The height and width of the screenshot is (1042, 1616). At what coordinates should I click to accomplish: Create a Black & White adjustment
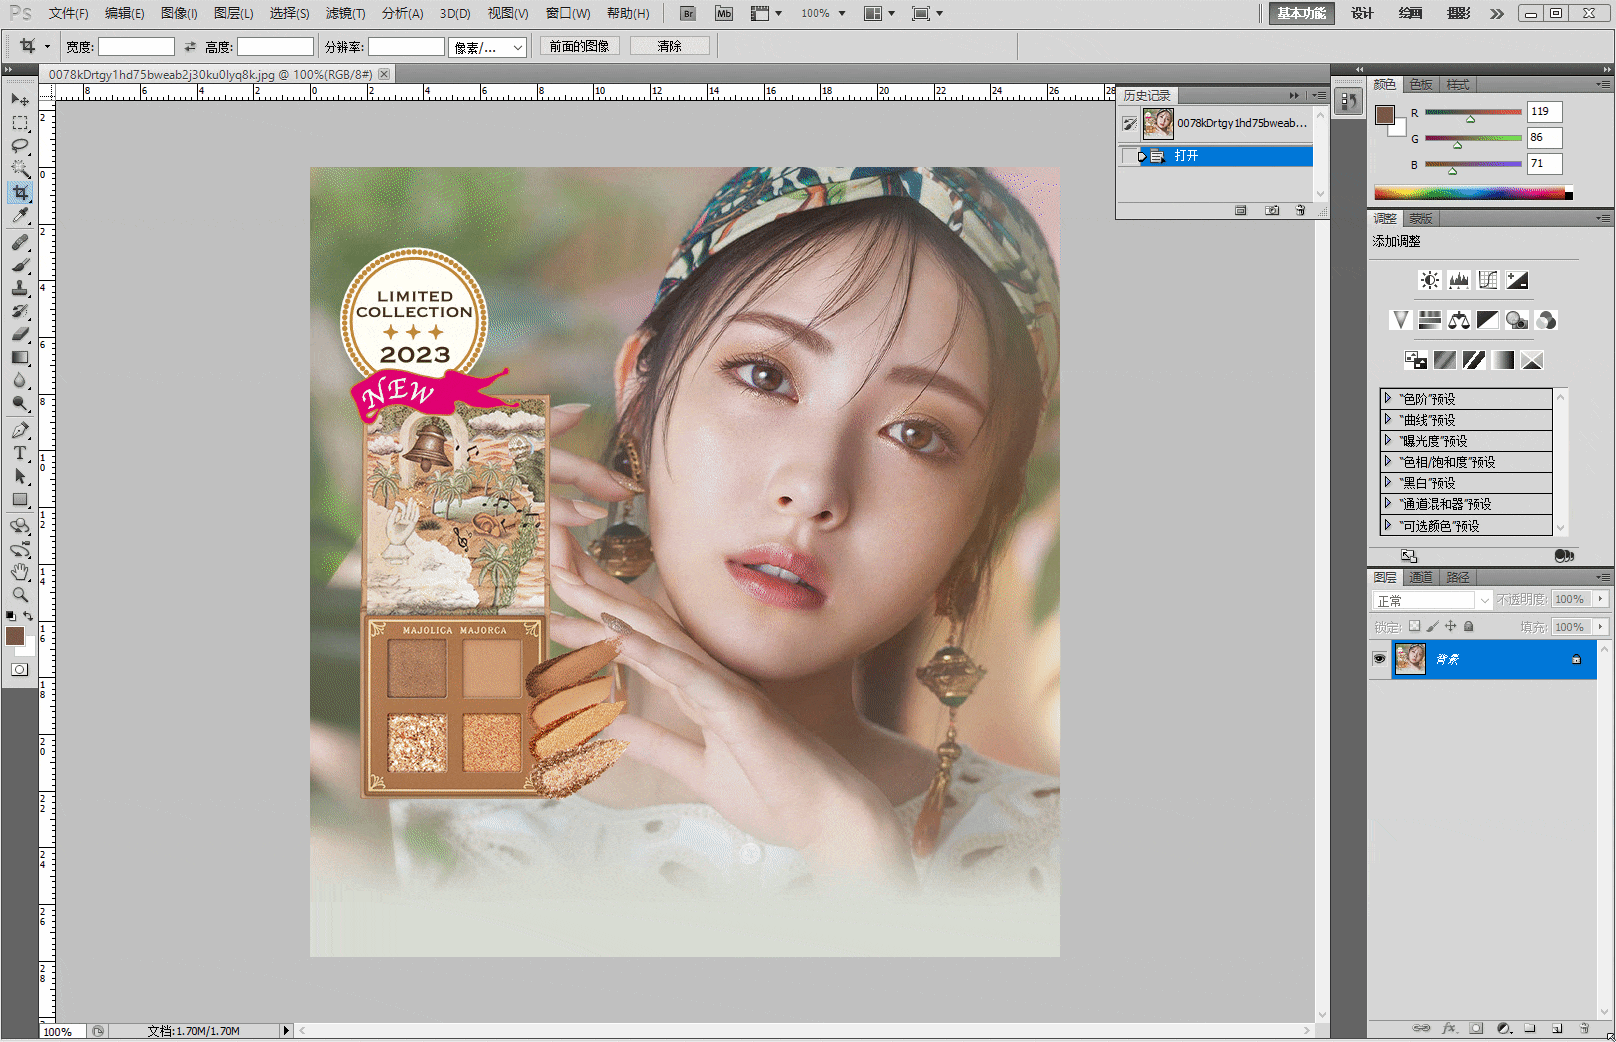1487,320
